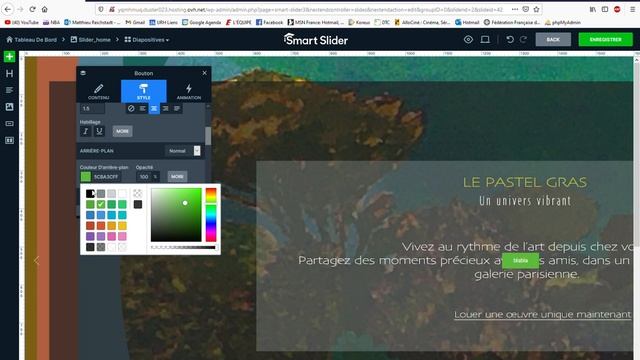This screenshot has height=360, width=640.
Task: Open the Arrière-plan Normal state dropdown
Action: 183,151
